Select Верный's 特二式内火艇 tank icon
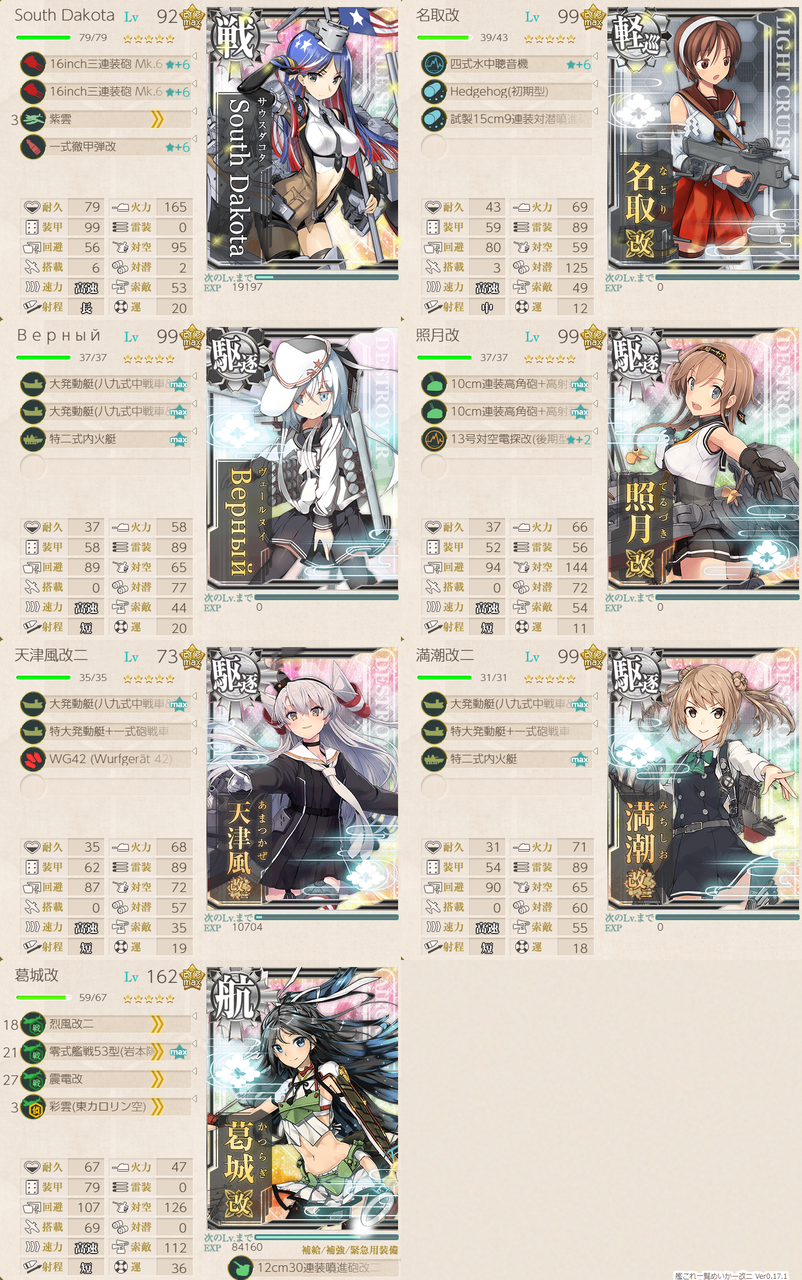Screen dimensions: 802x1280 click(33, 439)
